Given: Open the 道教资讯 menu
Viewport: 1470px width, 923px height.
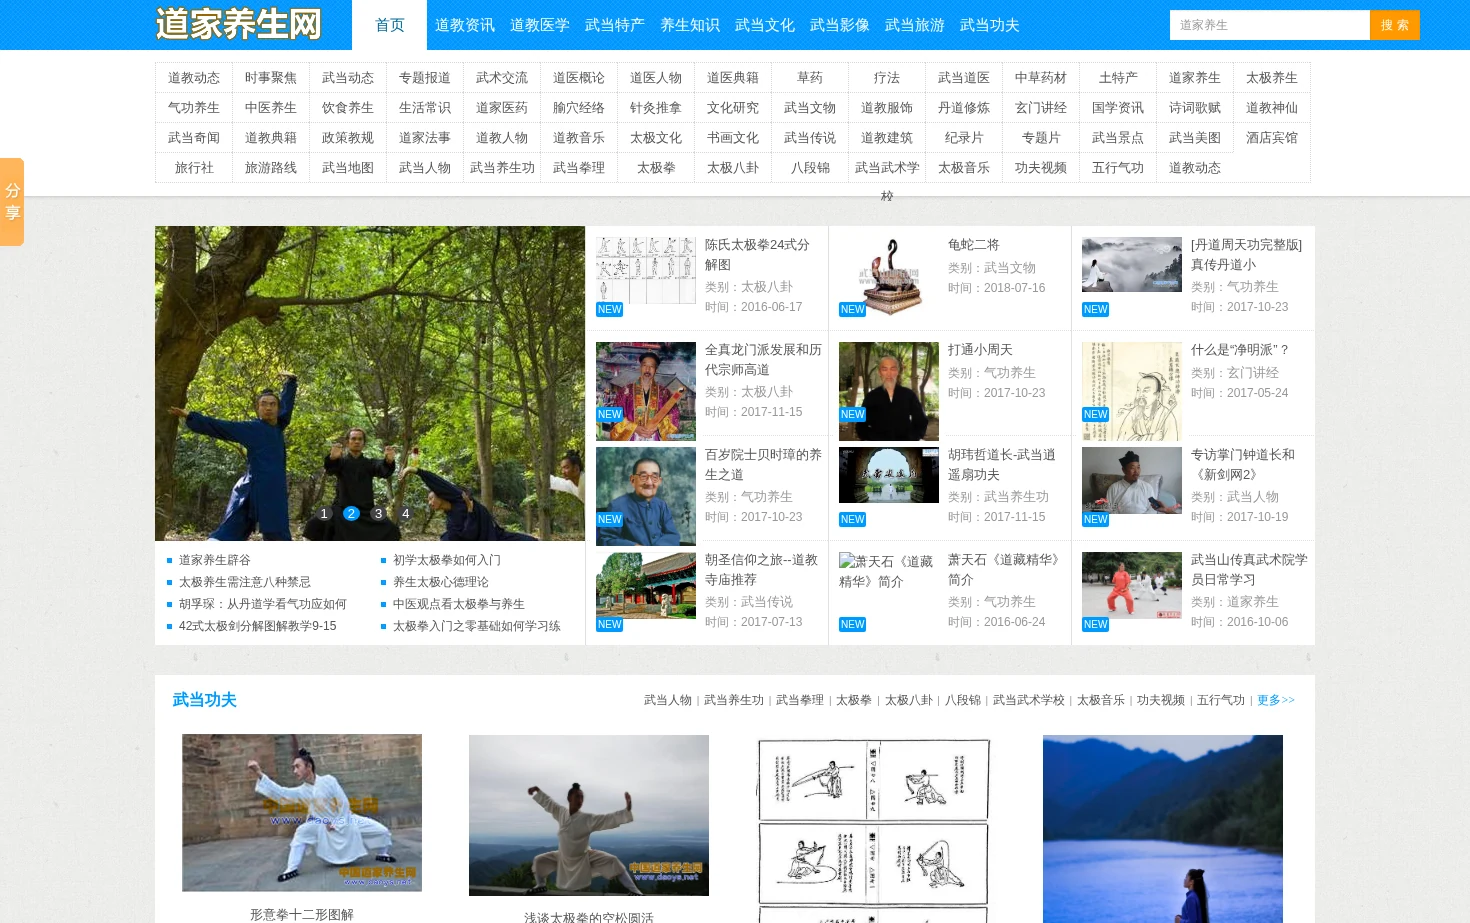Looking at the screenshot, I should coord(465,25).
